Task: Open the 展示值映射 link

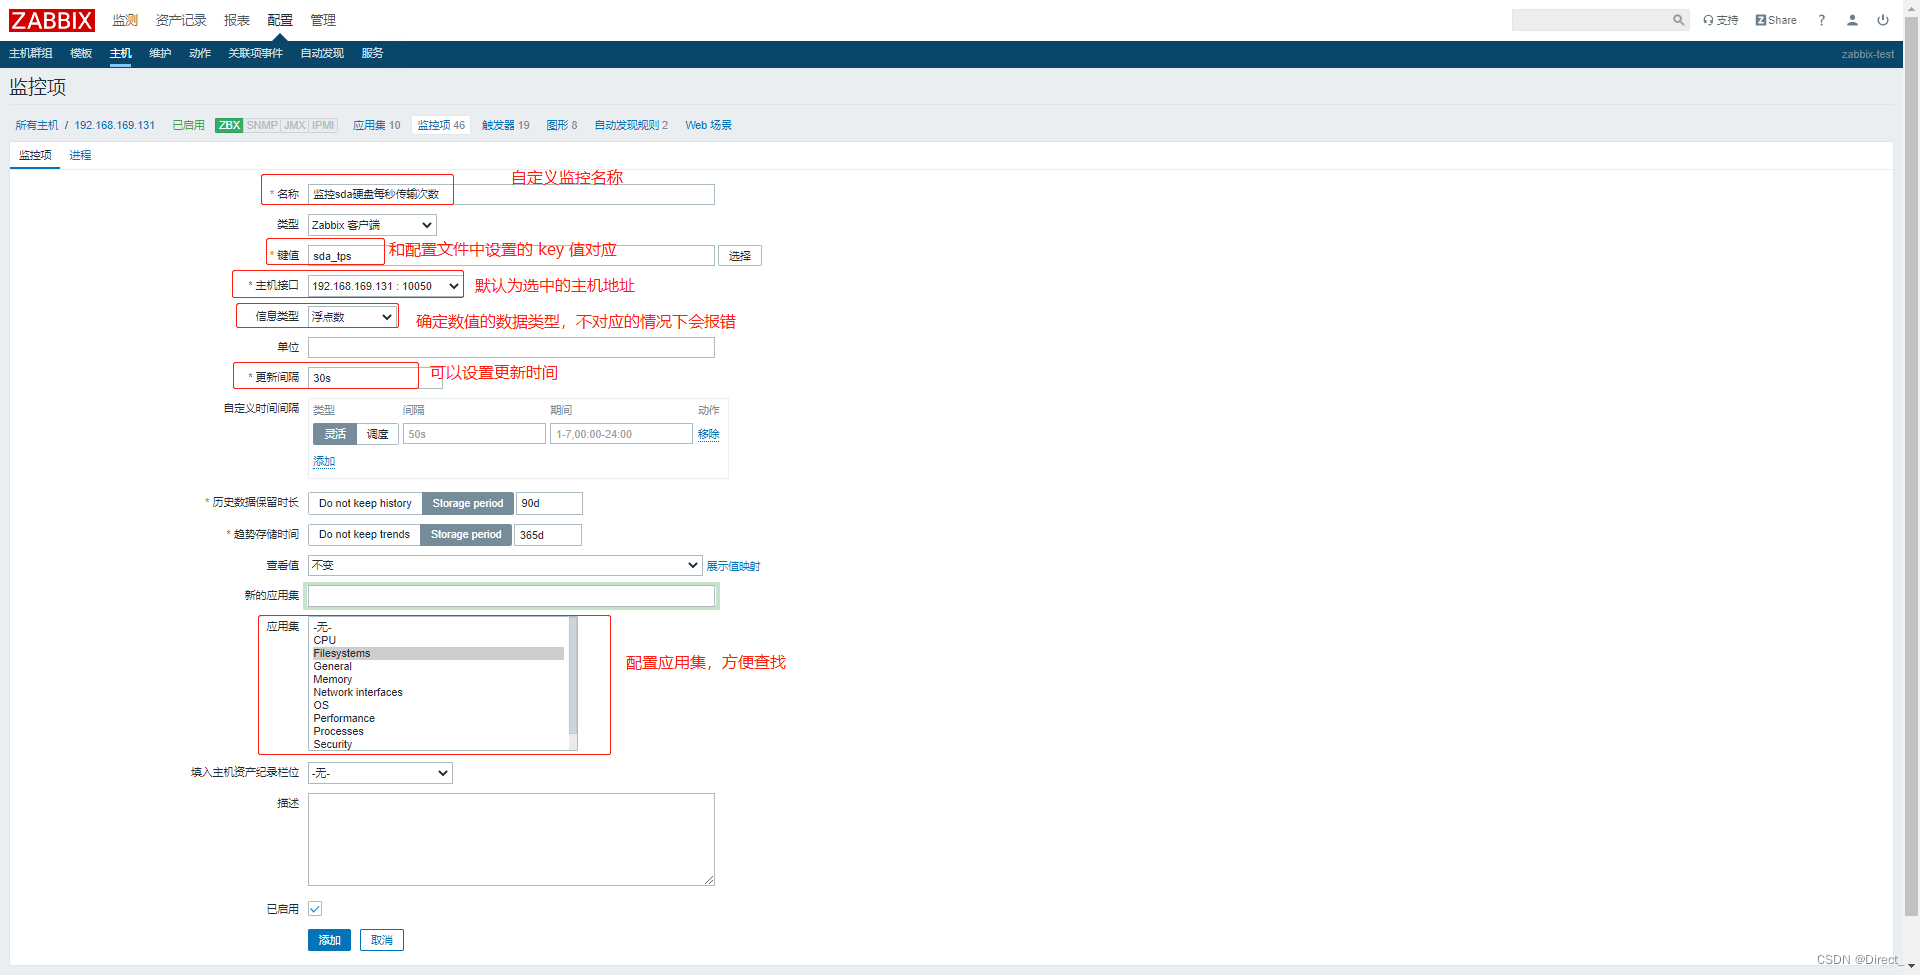Action: [733, 566]
